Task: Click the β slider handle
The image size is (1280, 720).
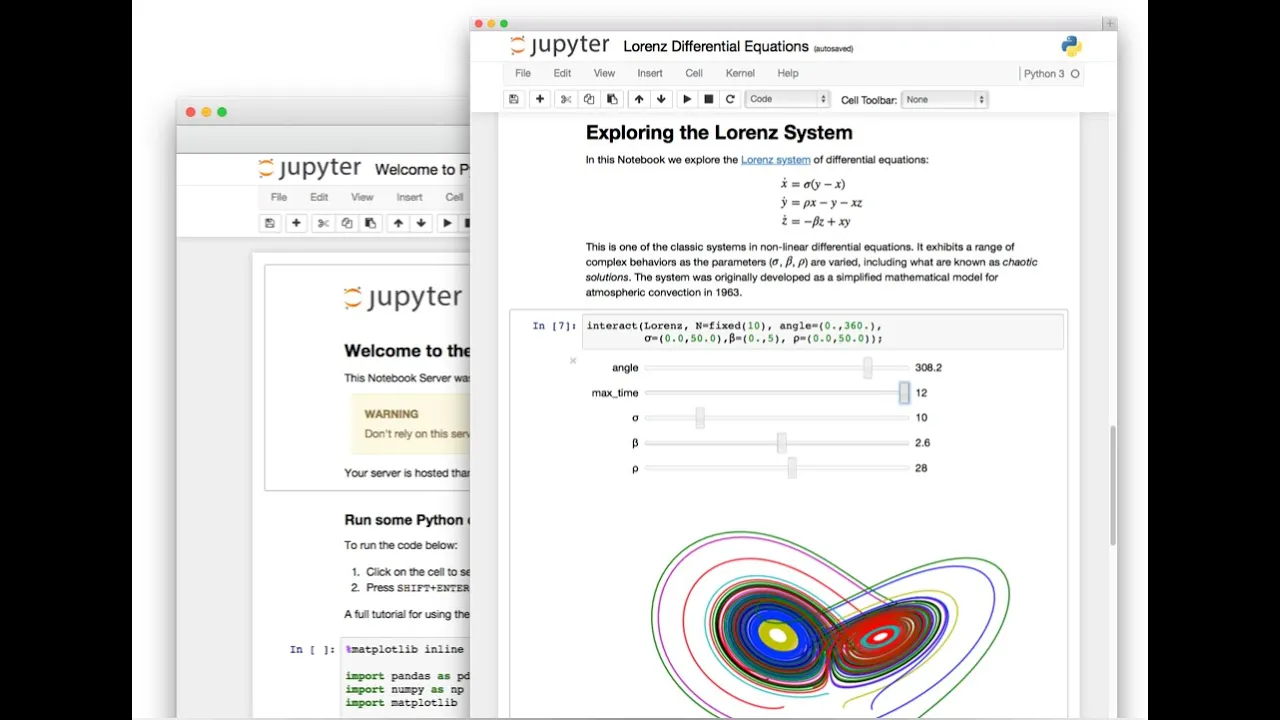Action: 782,443
